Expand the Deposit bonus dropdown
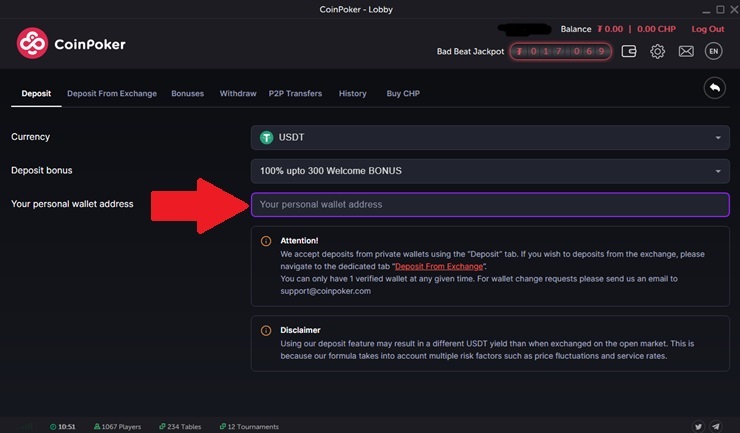 [x=490, y=171]
